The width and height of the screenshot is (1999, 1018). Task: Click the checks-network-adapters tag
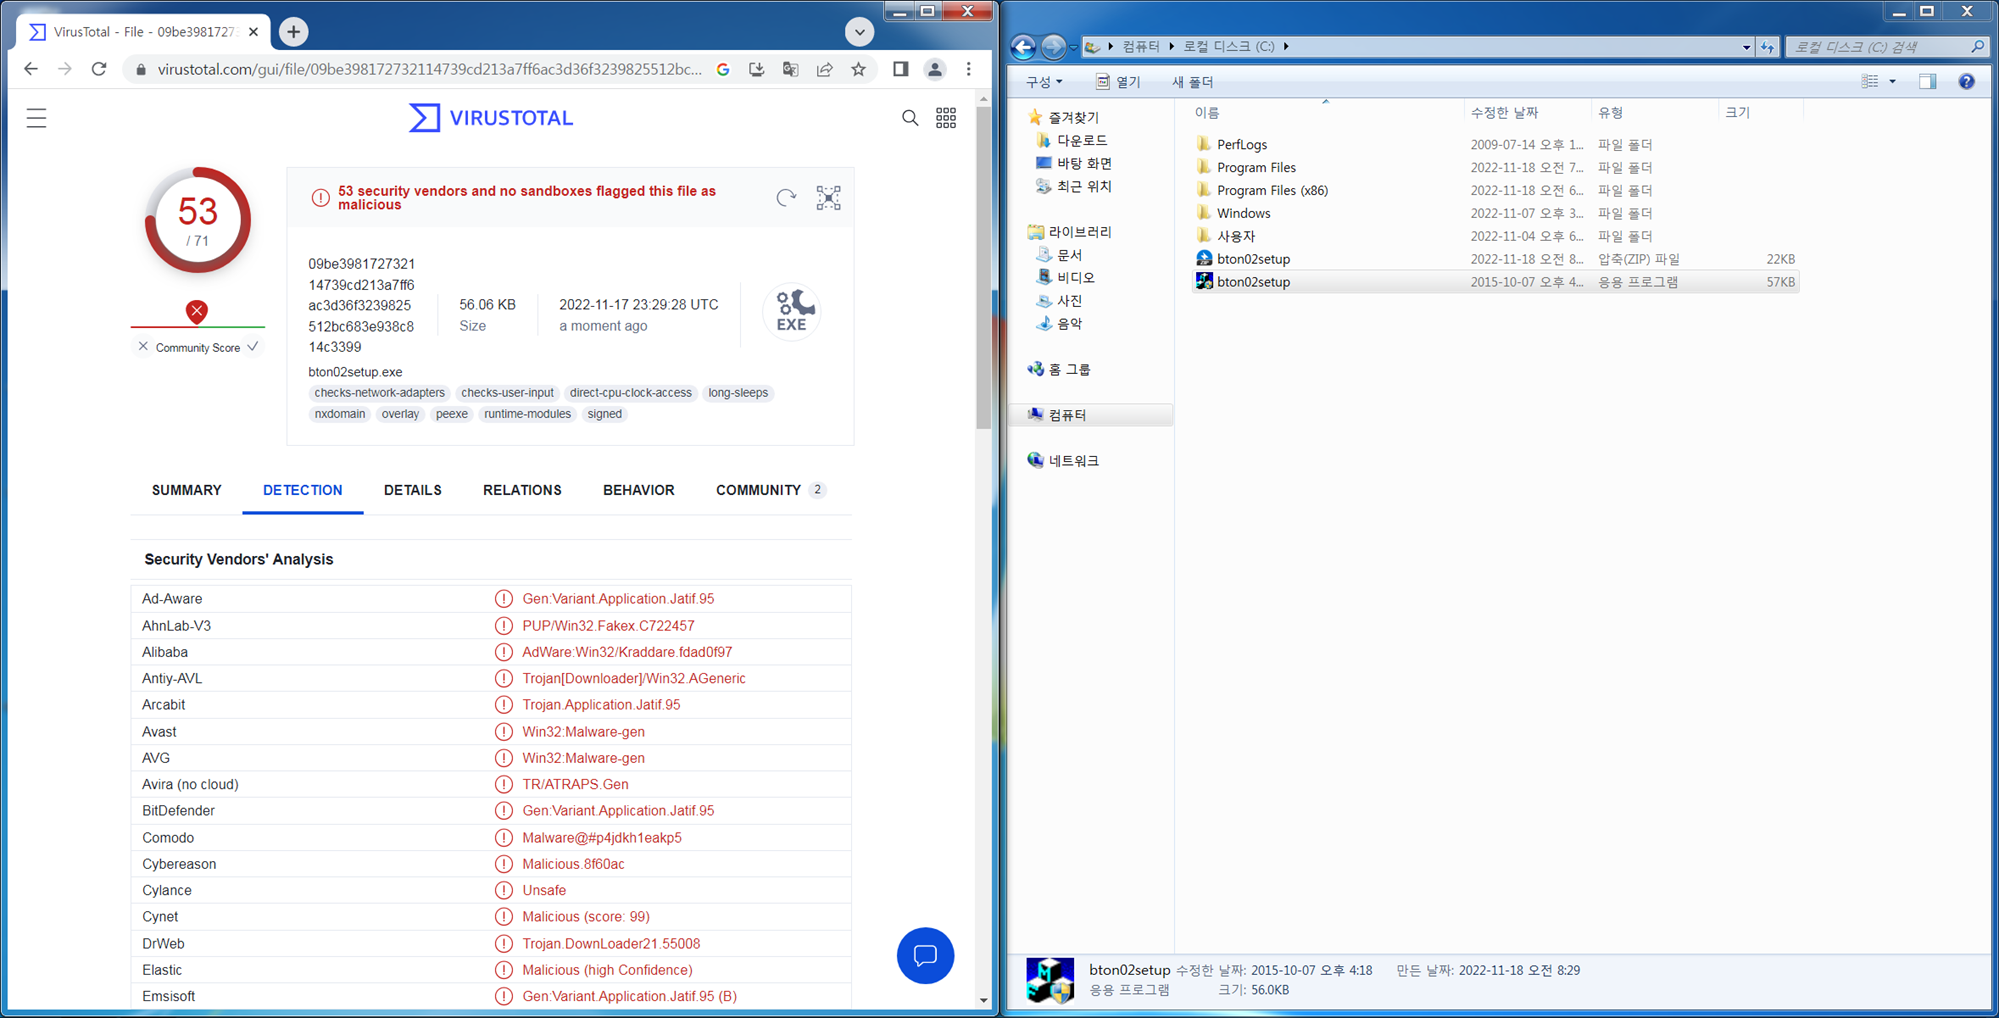(380, 393)
